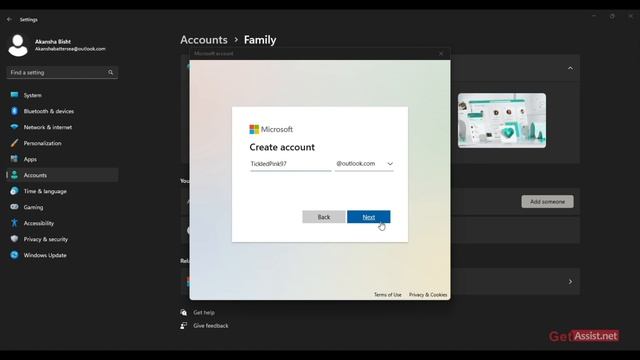Close the Microsoft account dialog
640x360 pixels.
tap(441, 53)
